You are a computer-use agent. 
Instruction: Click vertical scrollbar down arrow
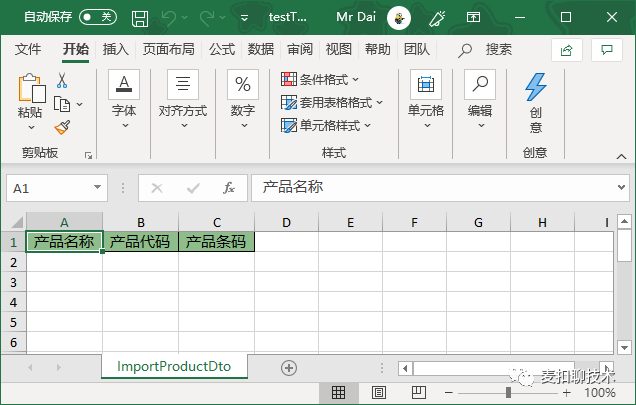click(x=624, y=347)
